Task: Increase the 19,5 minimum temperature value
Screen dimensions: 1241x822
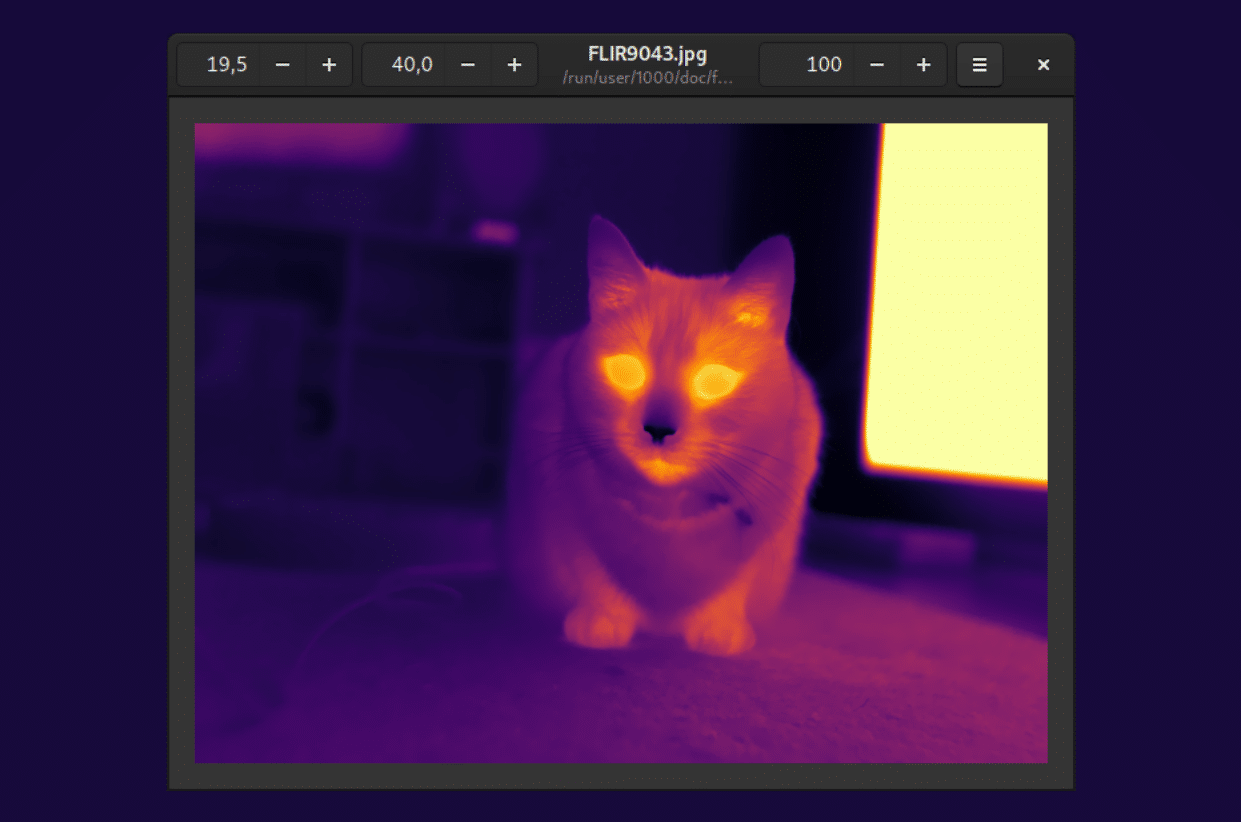Action: 329,65
